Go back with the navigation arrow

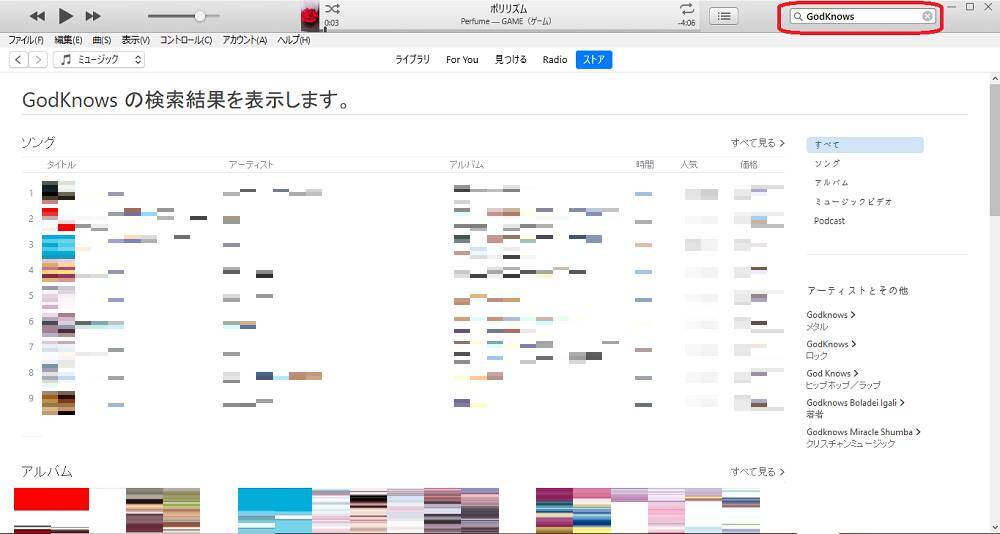(x=18, y=60)
